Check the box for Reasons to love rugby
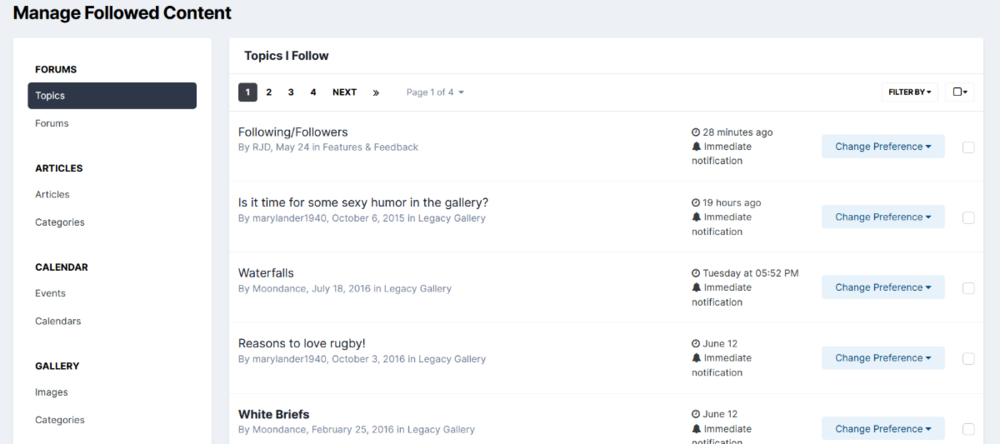This screenshot has height=444, width=1000. point(968,358)
